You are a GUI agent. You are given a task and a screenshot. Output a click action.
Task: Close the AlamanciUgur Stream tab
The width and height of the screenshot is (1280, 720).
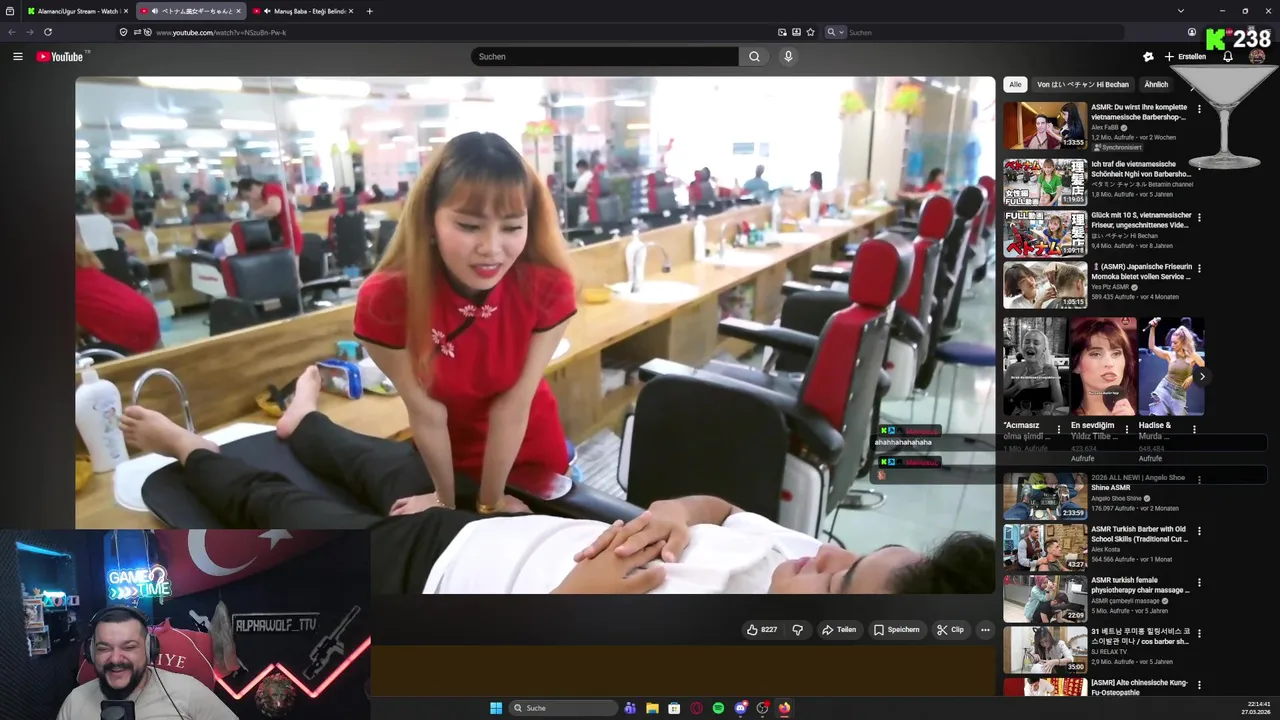pos(125,11)
